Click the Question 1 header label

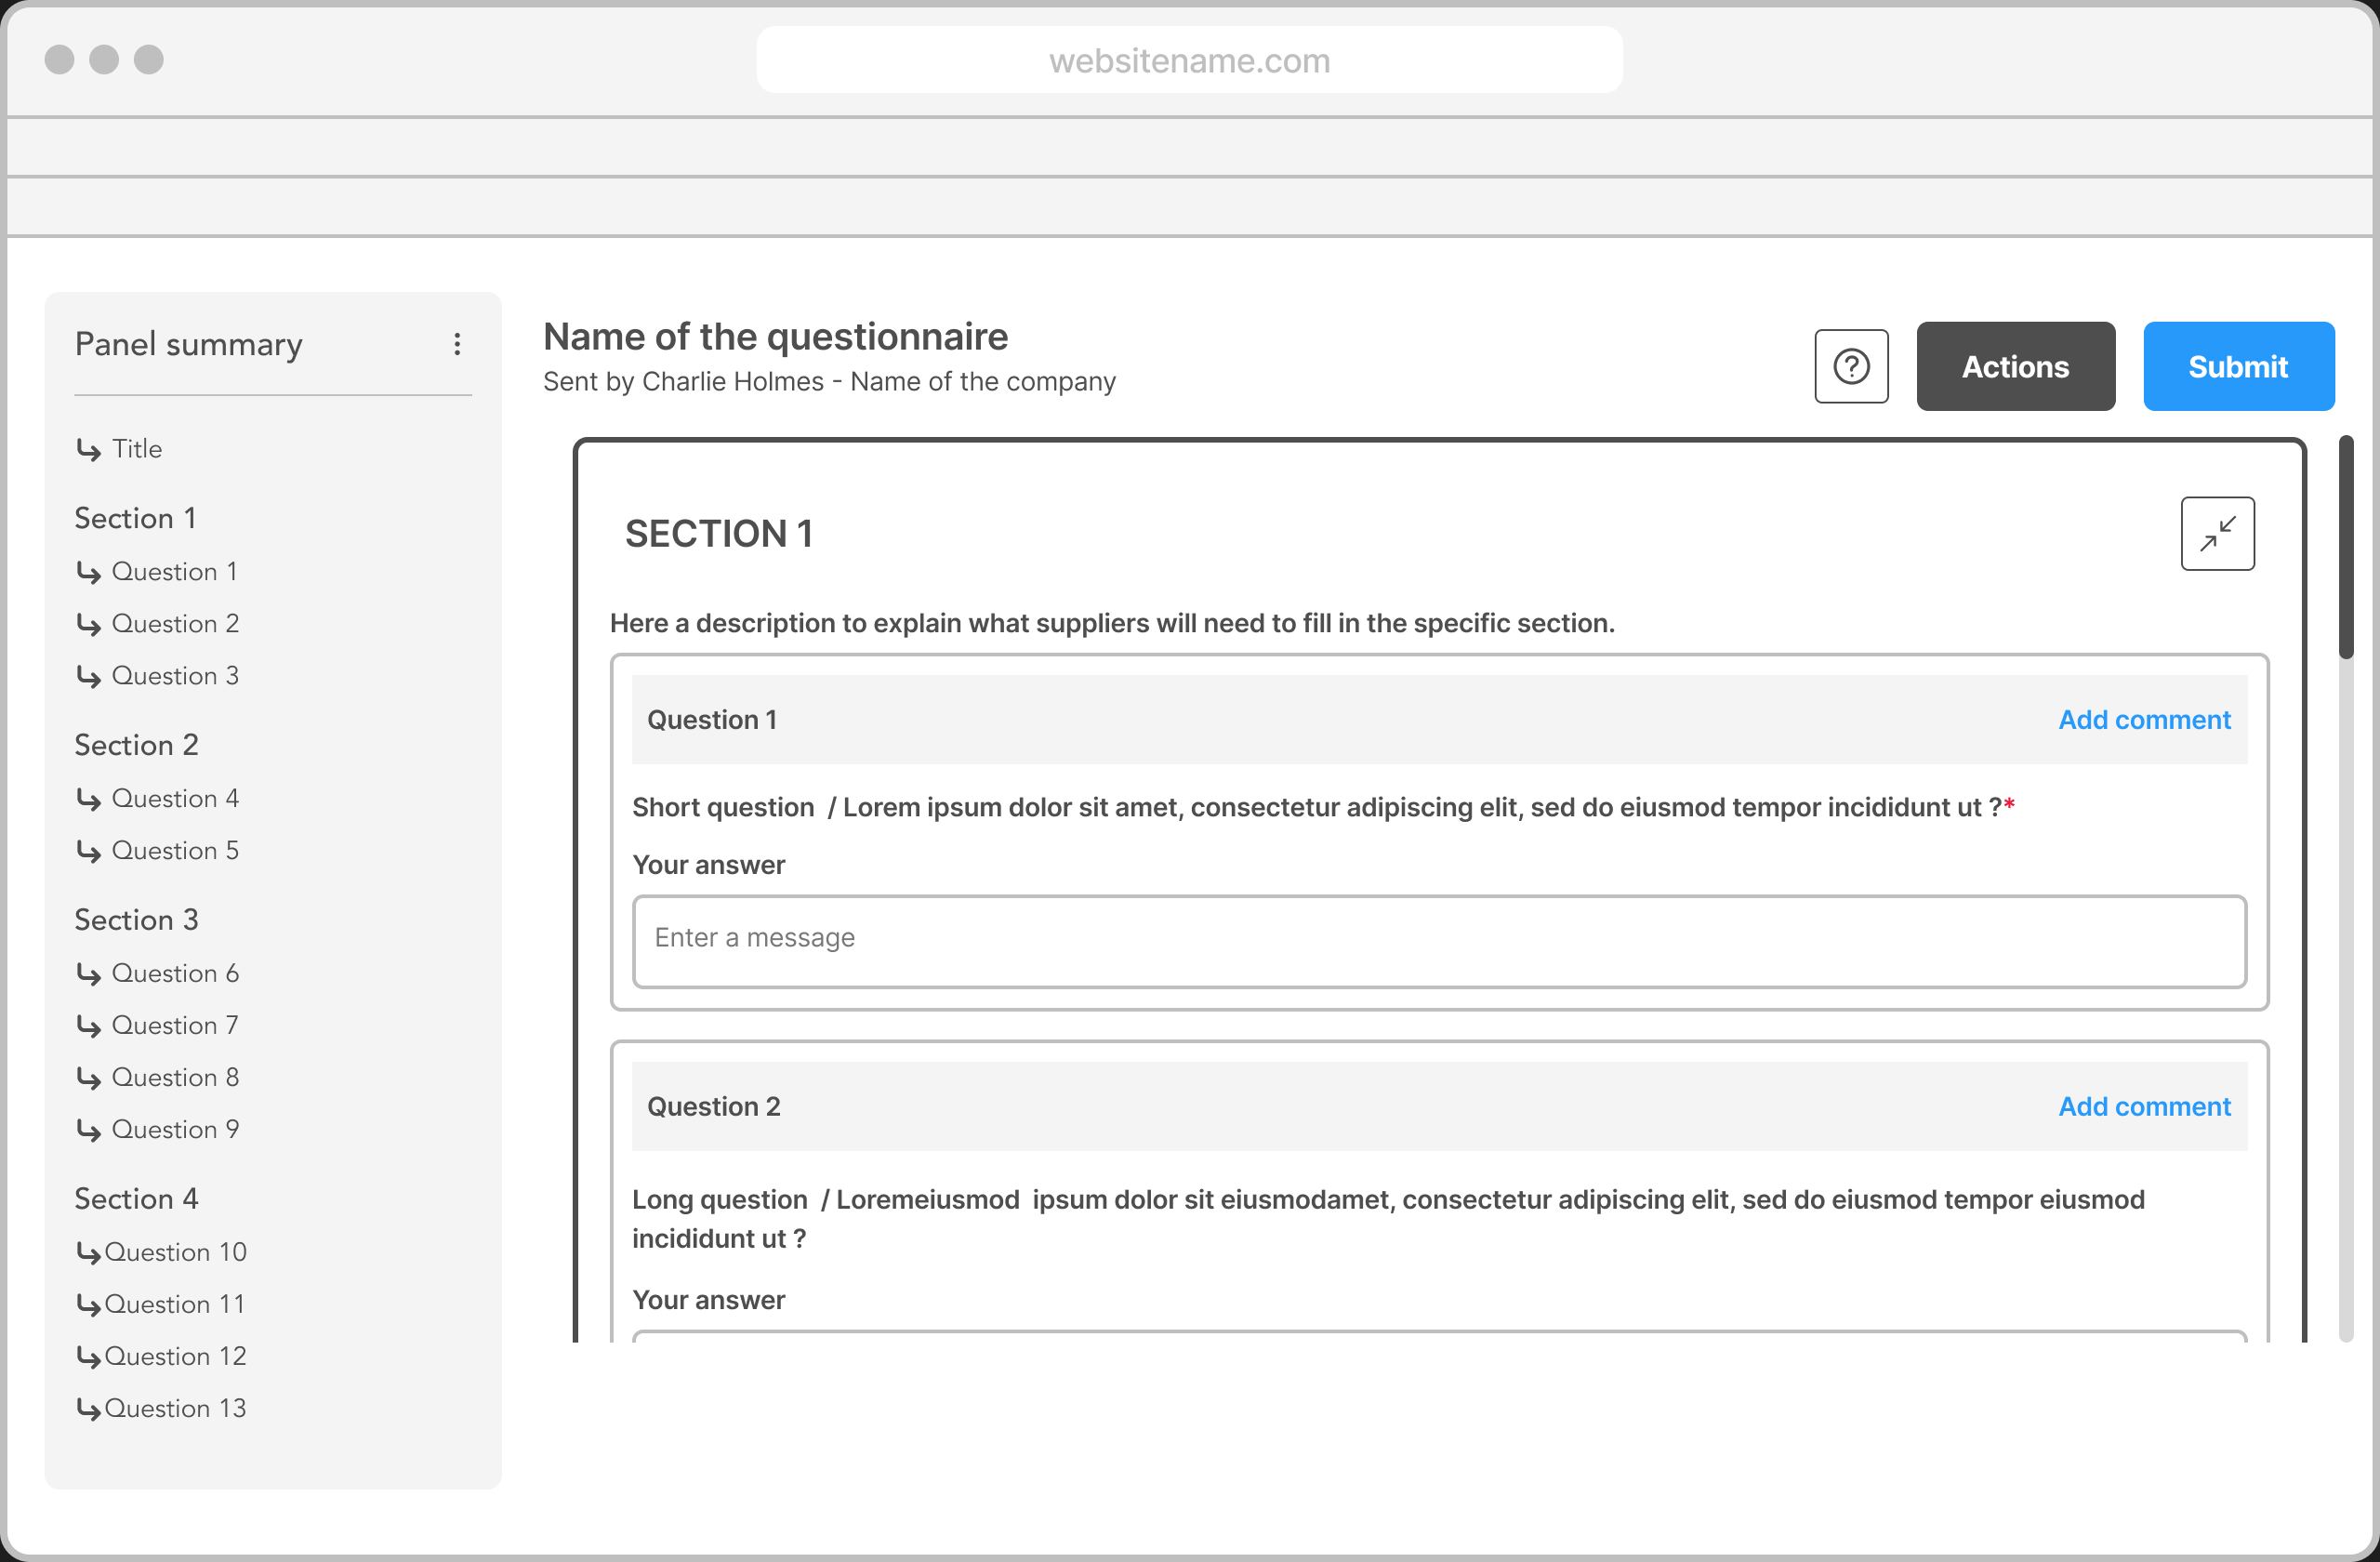pyautogui.click(x=712, y=720)
